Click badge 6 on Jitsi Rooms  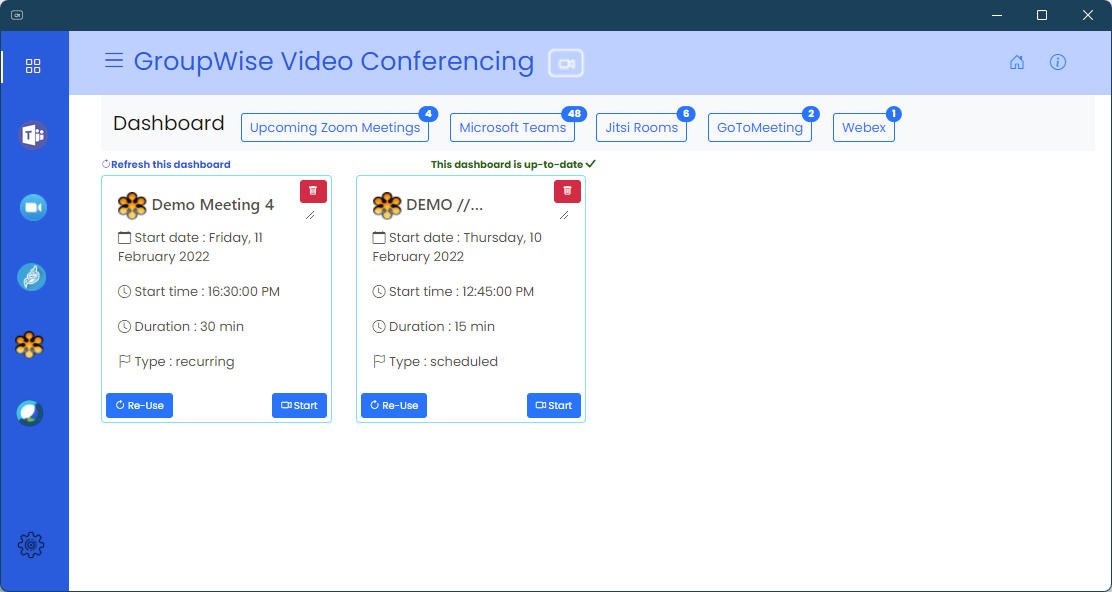686,113
